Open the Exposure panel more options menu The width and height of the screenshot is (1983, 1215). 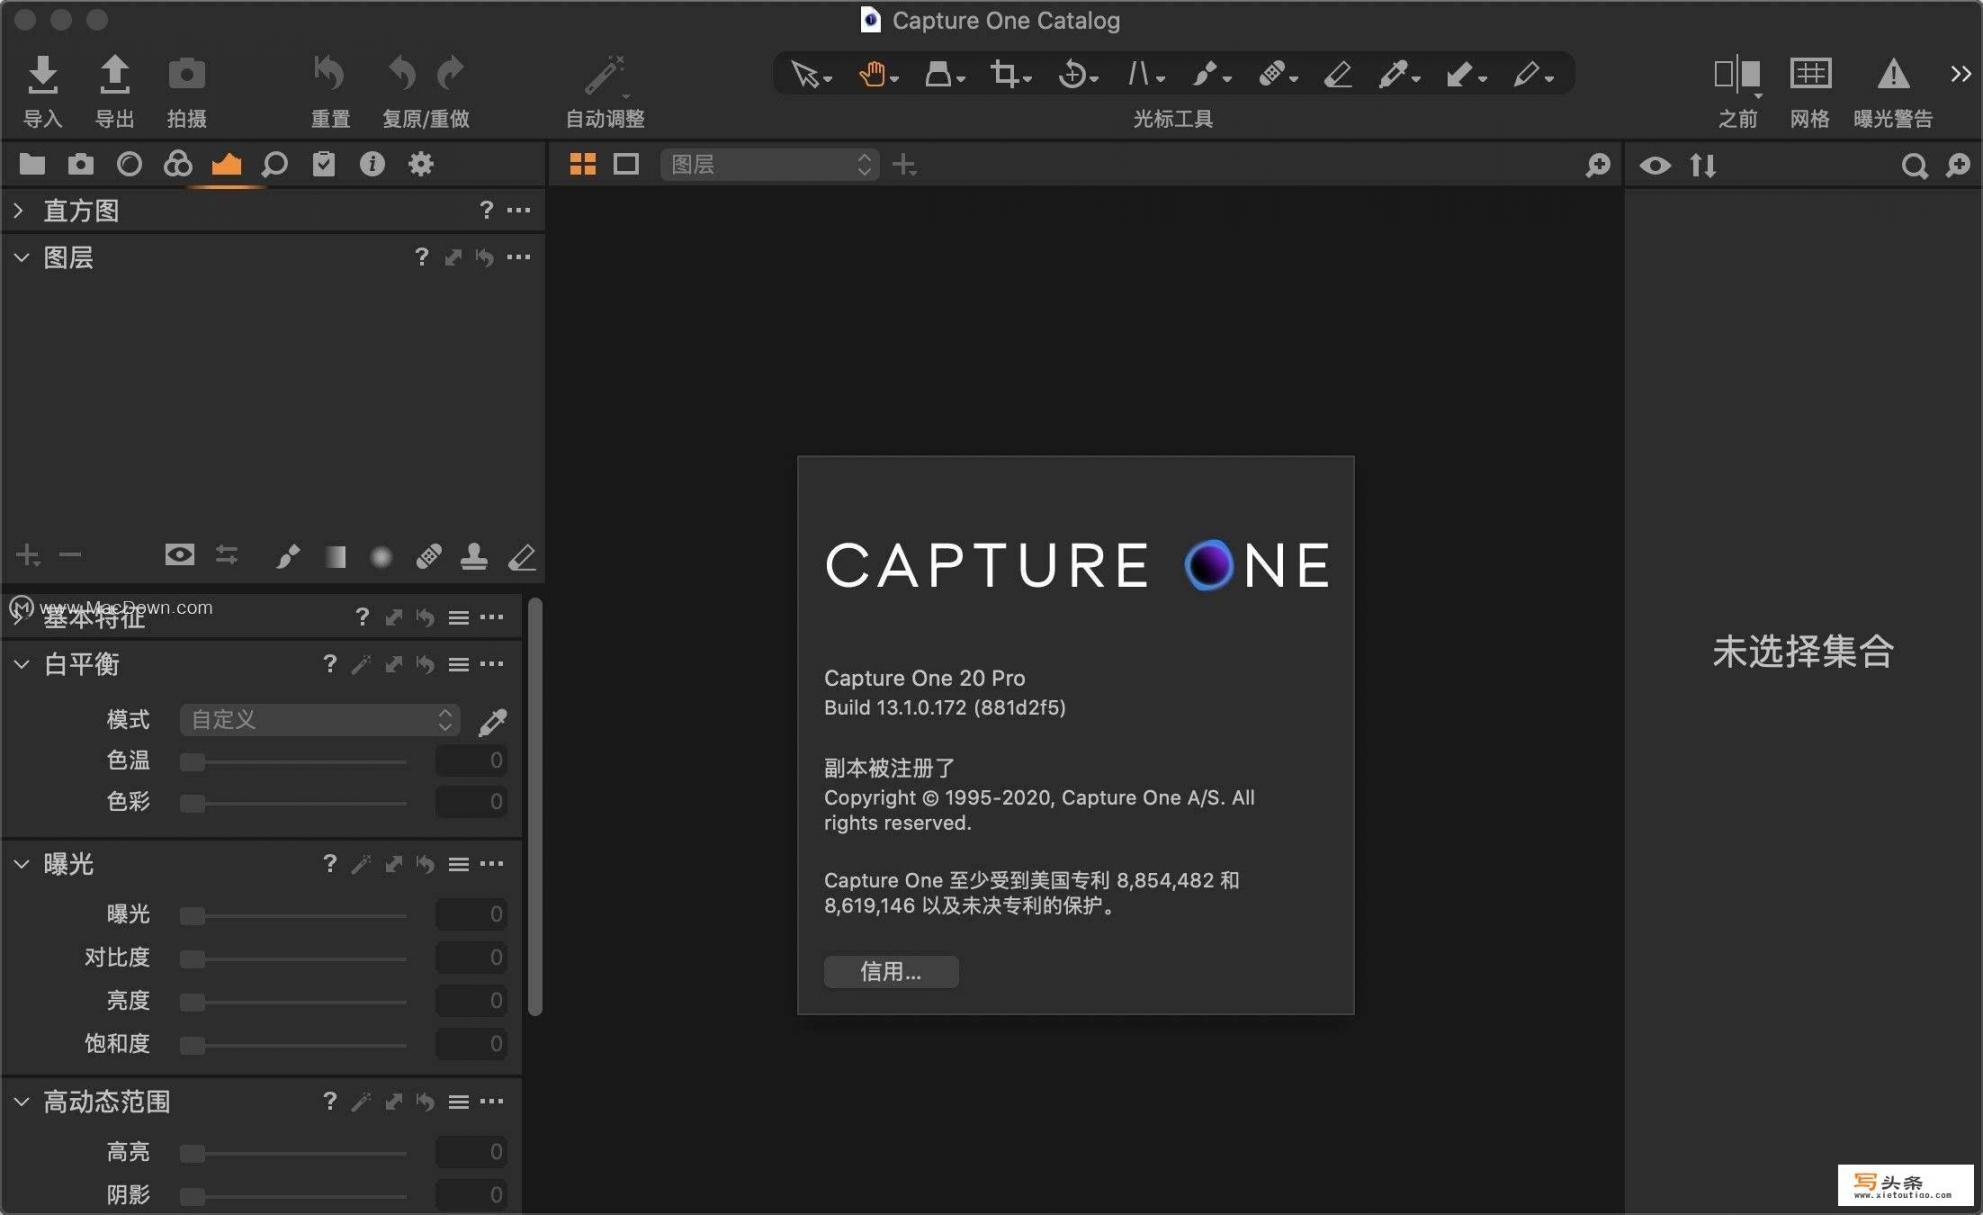click(491, 864)
